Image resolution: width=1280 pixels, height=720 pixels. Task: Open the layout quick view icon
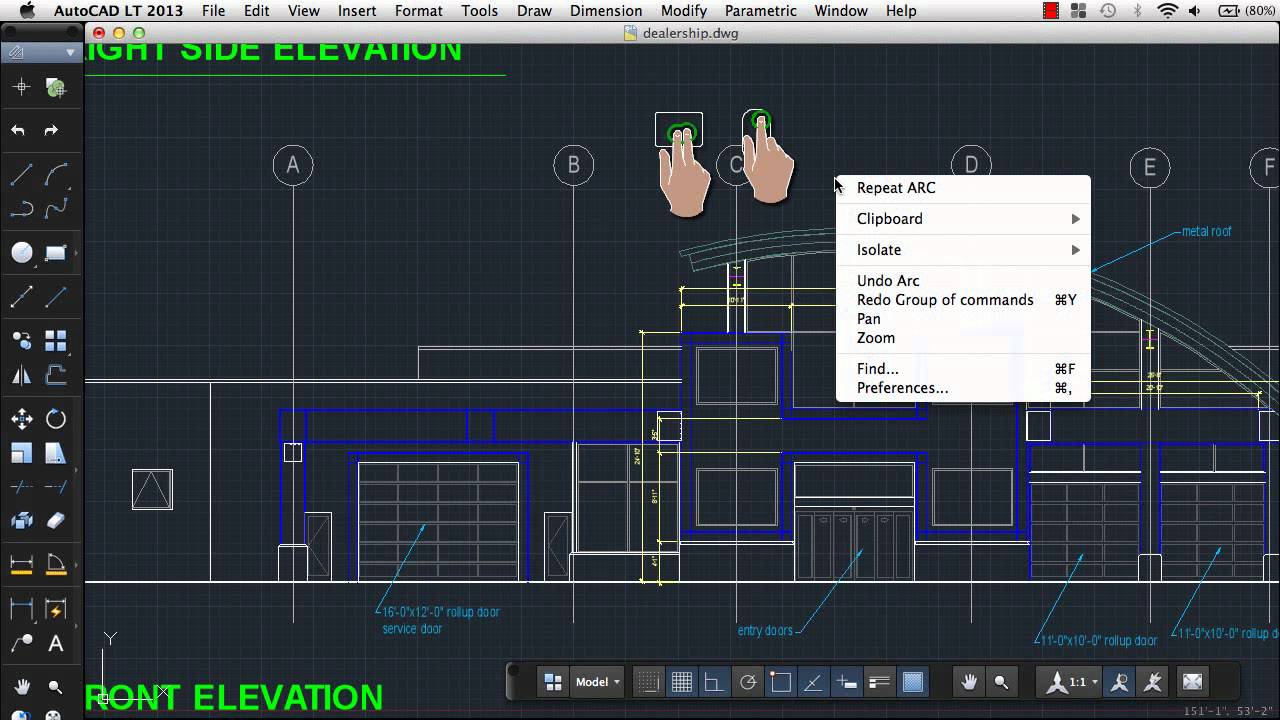553,682
